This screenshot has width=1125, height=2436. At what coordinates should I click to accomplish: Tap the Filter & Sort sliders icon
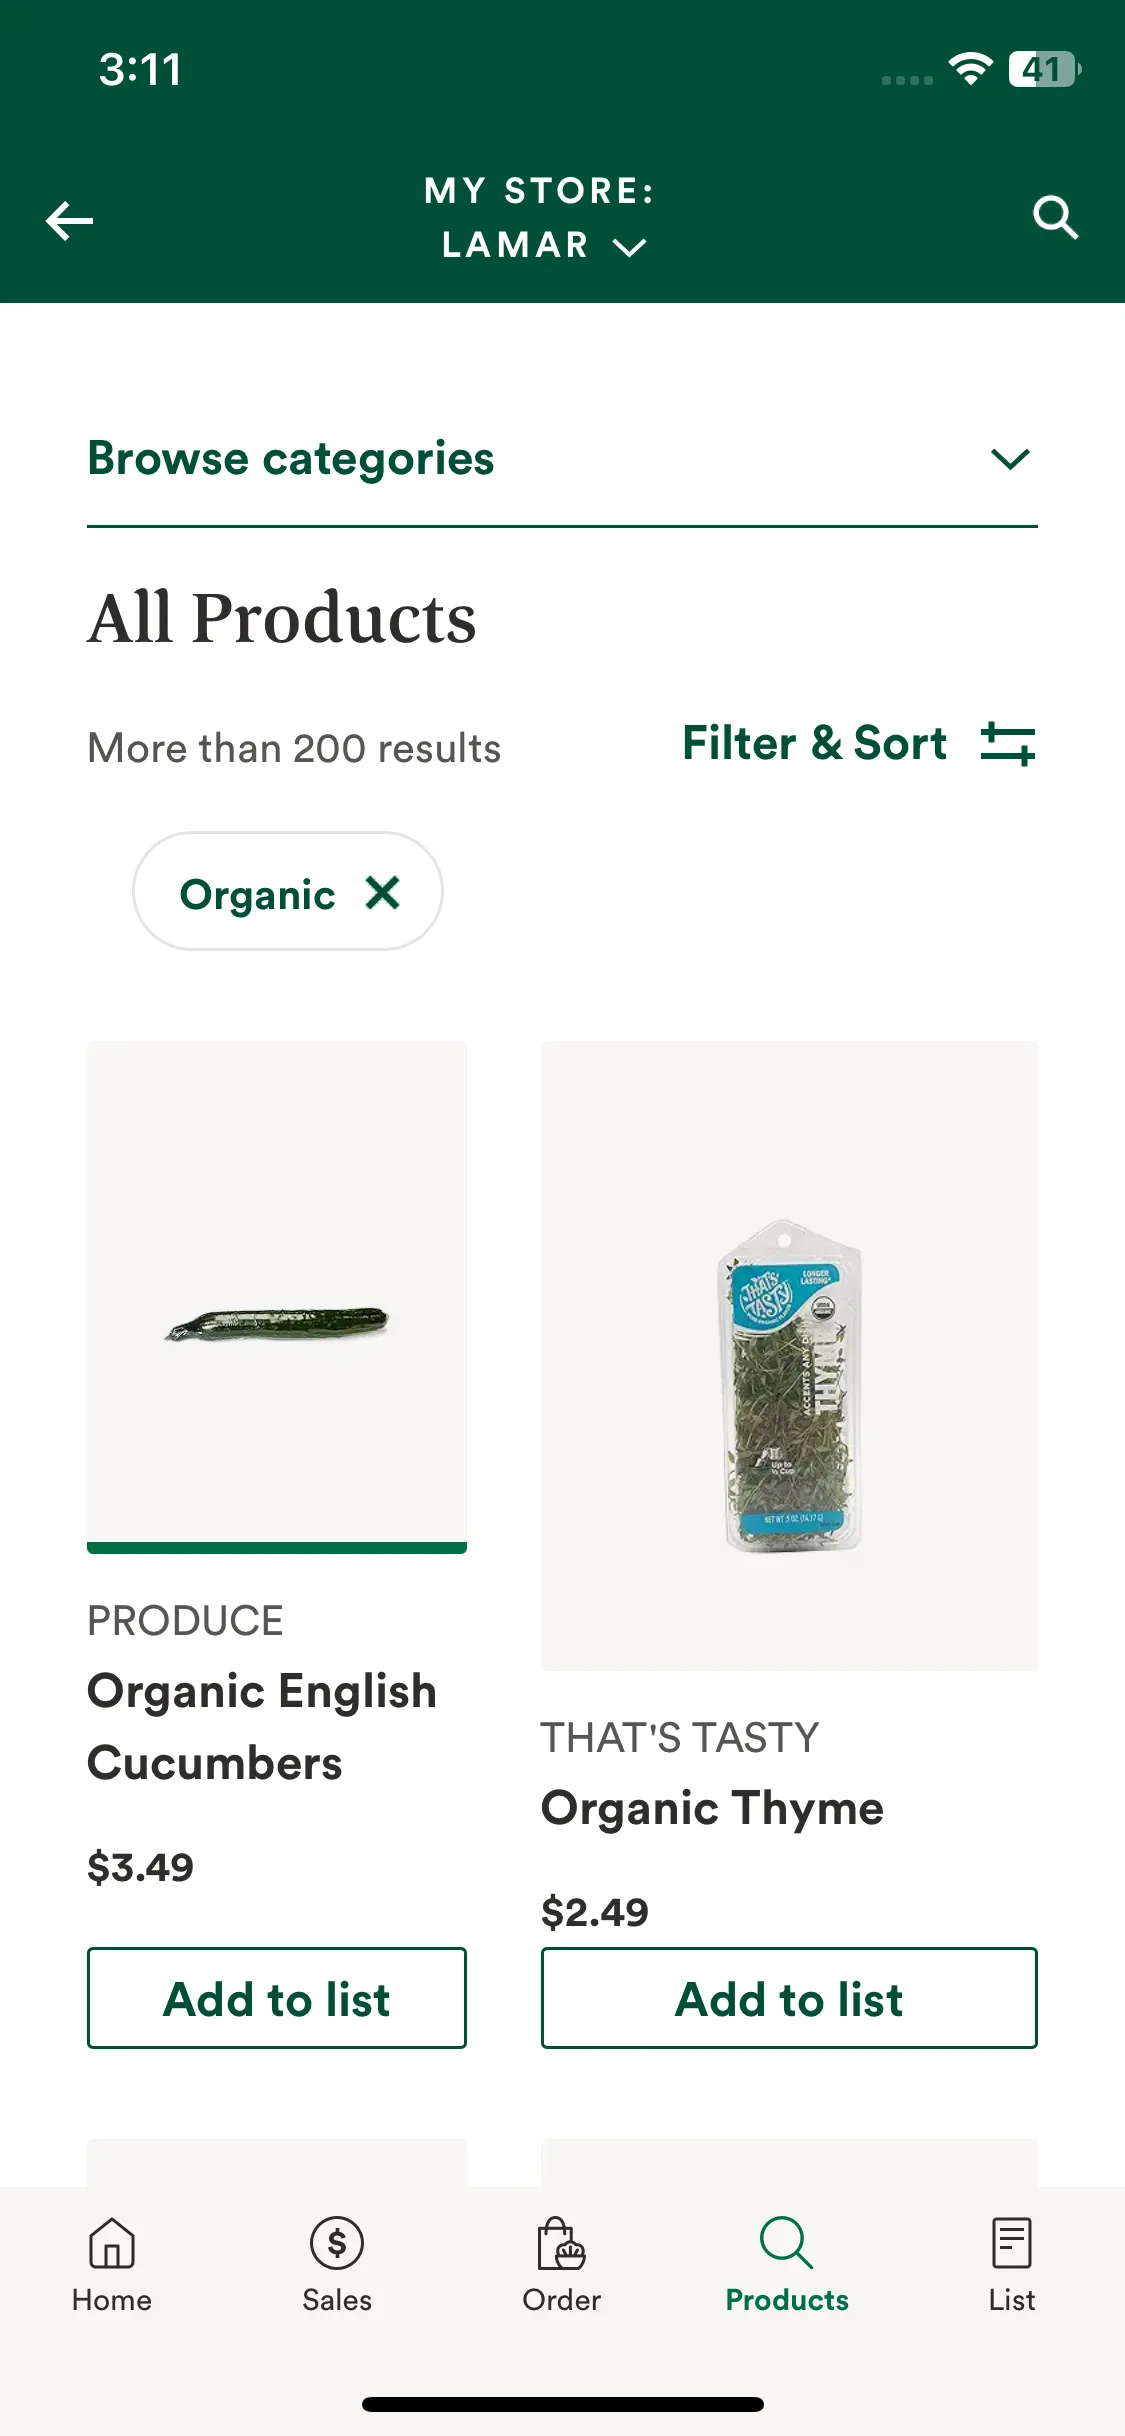[x=1008, y=744]
